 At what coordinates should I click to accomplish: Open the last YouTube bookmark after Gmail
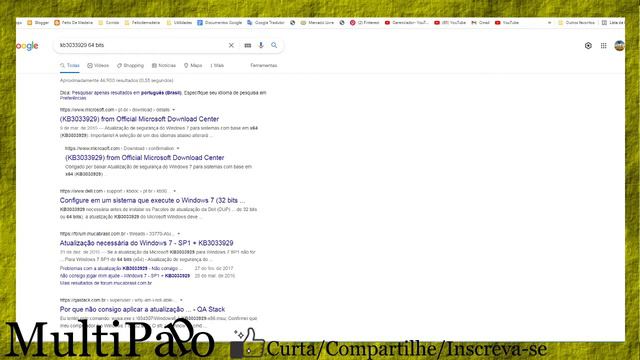click(x=507, y=23)
